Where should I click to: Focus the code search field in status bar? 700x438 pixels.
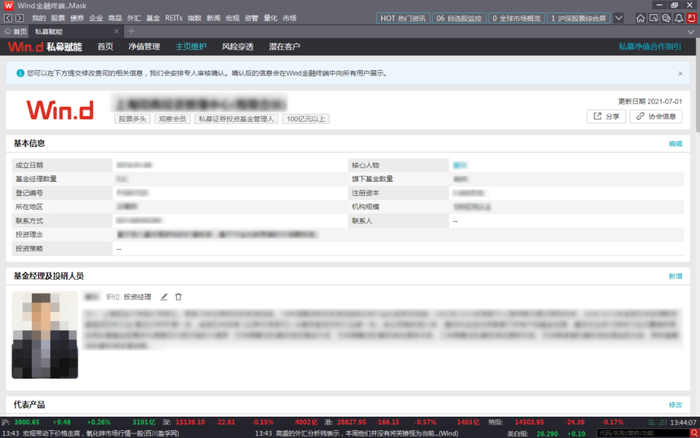tap(643, 433)
